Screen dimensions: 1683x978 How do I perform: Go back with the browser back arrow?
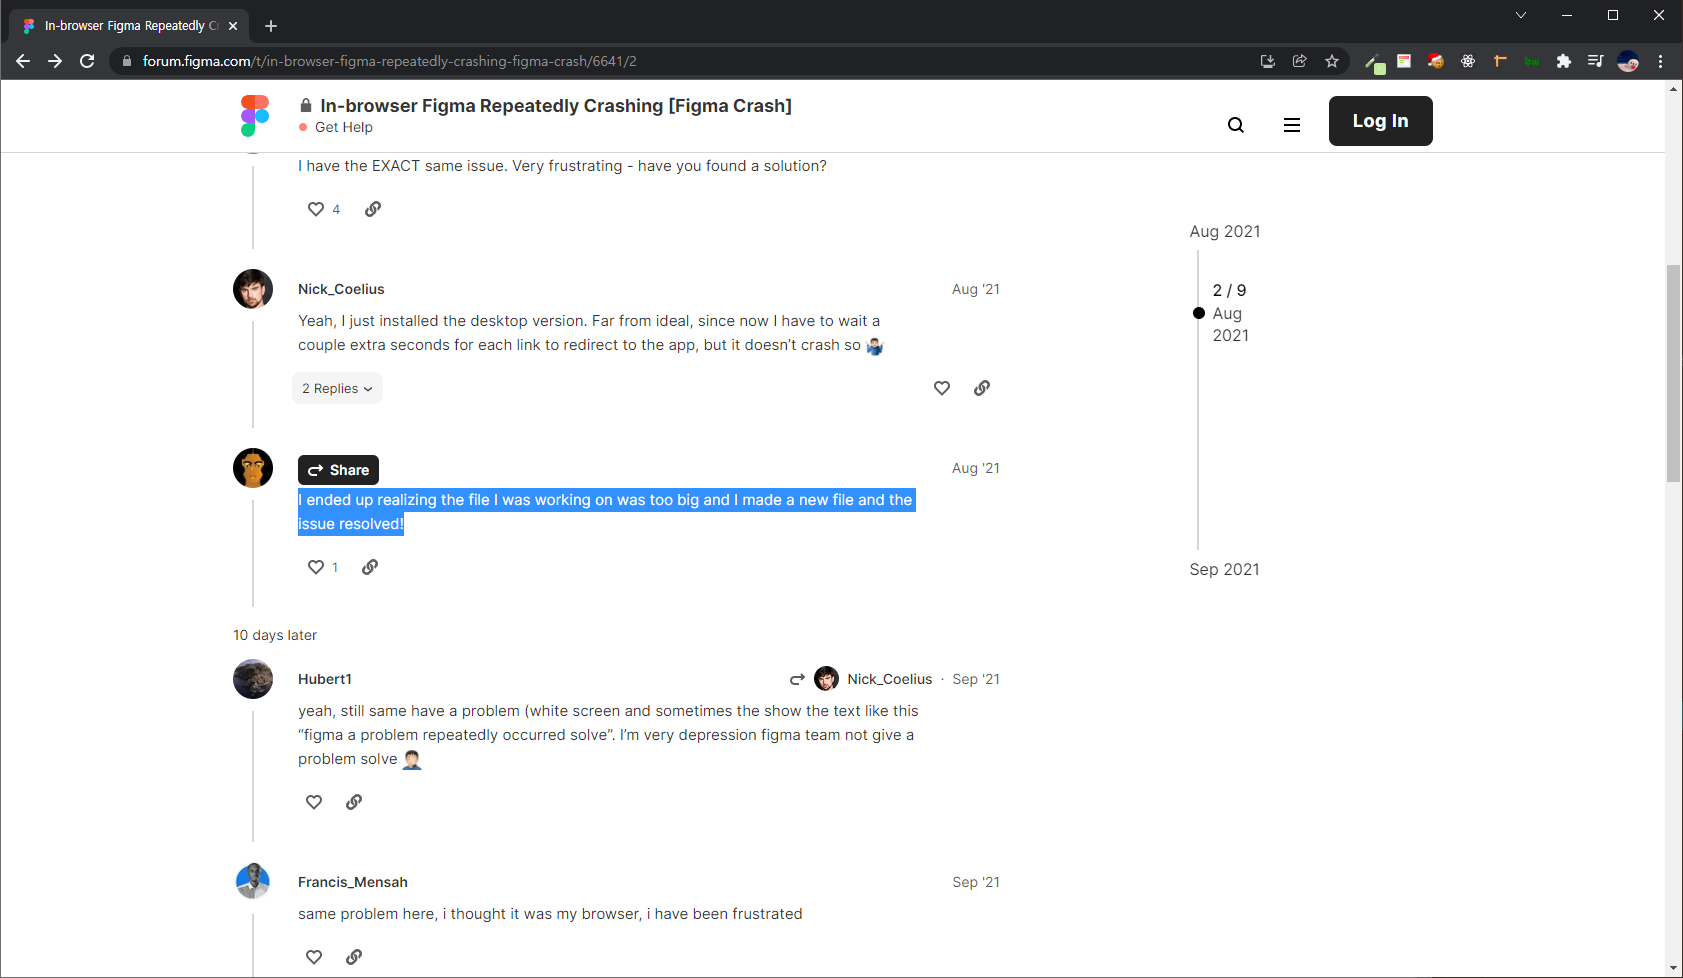23,61
